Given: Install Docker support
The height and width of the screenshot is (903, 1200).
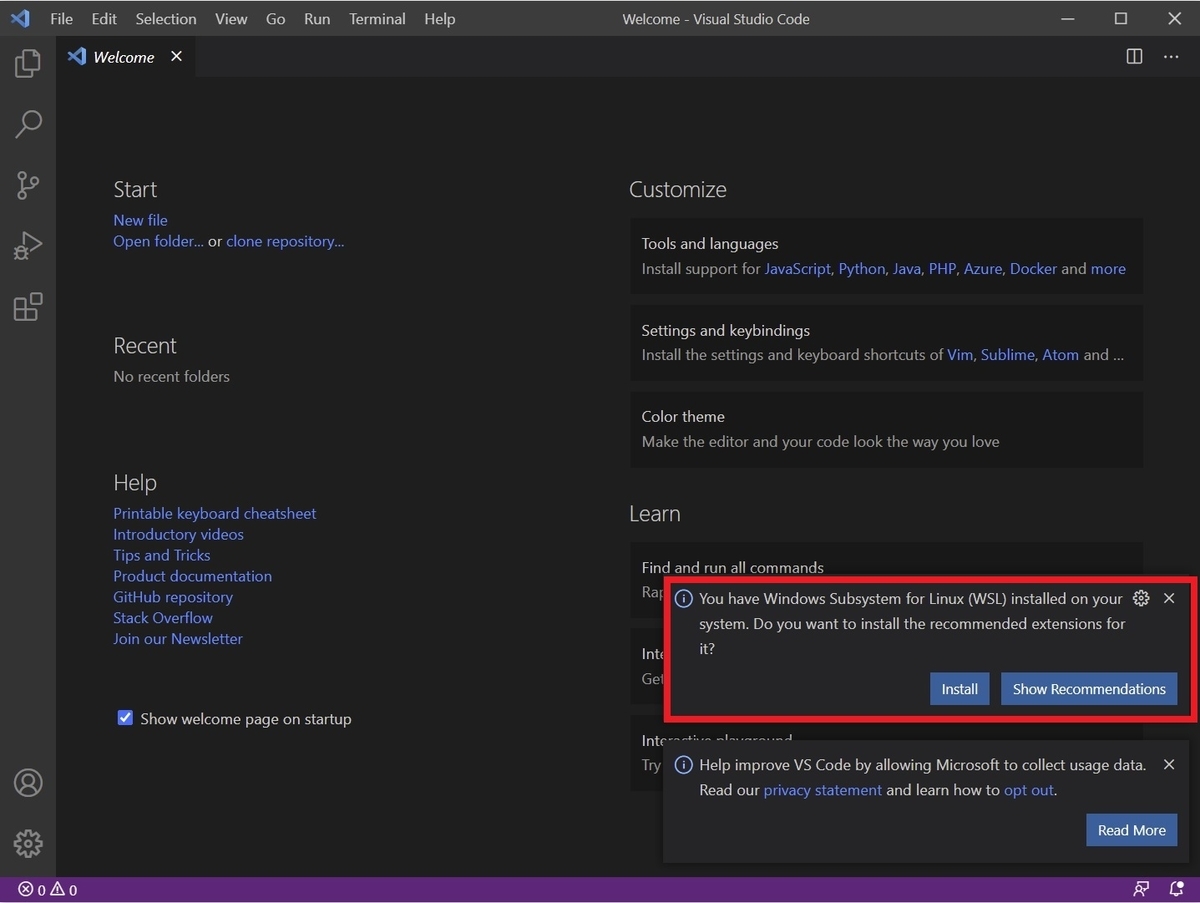Looking at the screenshot, I should (x=1033, y=269).
